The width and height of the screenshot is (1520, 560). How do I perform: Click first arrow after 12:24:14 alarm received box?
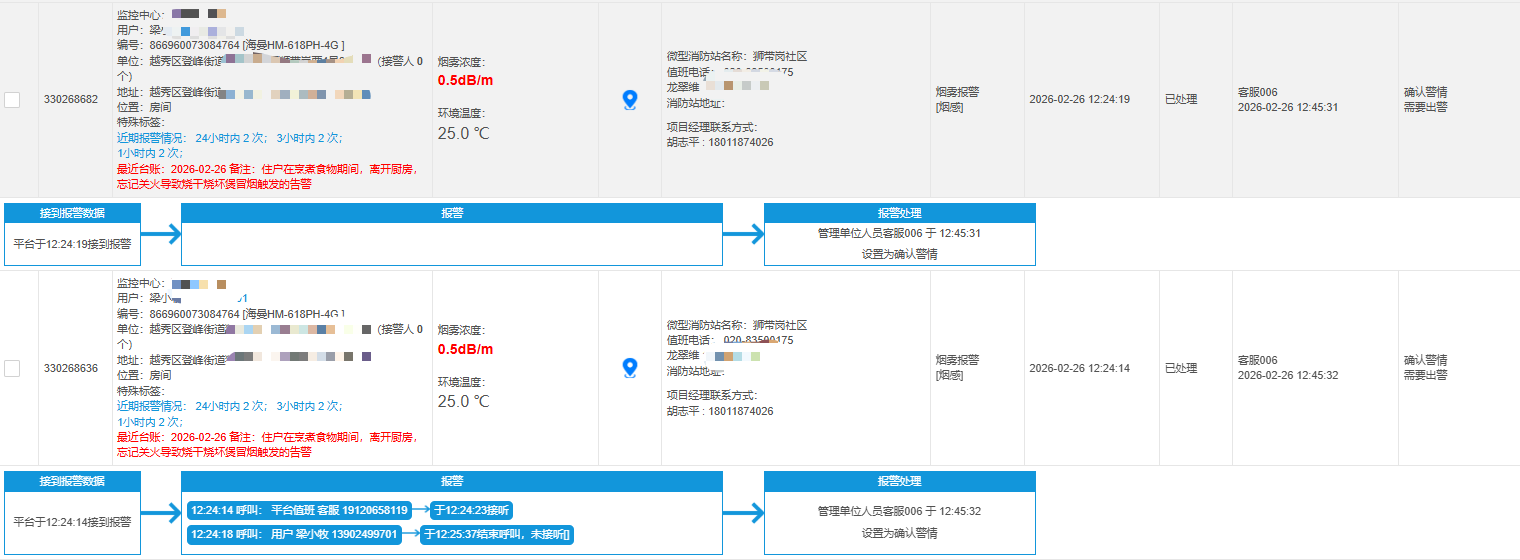[x=160, y=515]
